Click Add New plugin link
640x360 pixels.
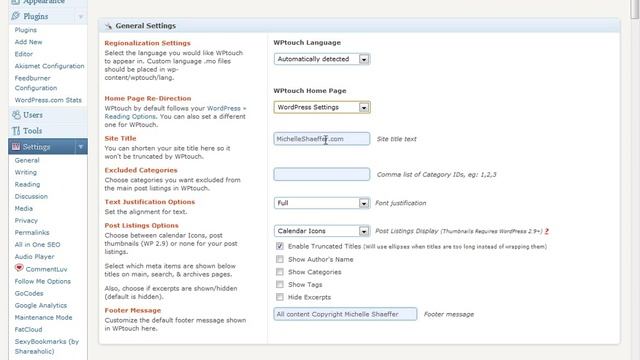[28, 42]
